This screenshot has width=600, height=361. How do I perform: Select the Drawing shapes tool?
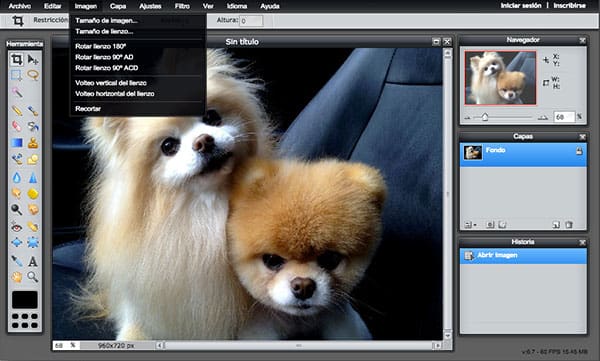click(x=33, y=159)
